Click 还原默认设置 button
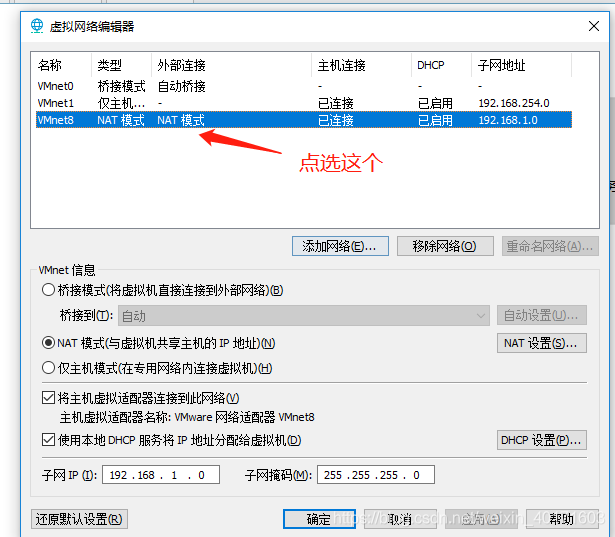 point(79,519)
